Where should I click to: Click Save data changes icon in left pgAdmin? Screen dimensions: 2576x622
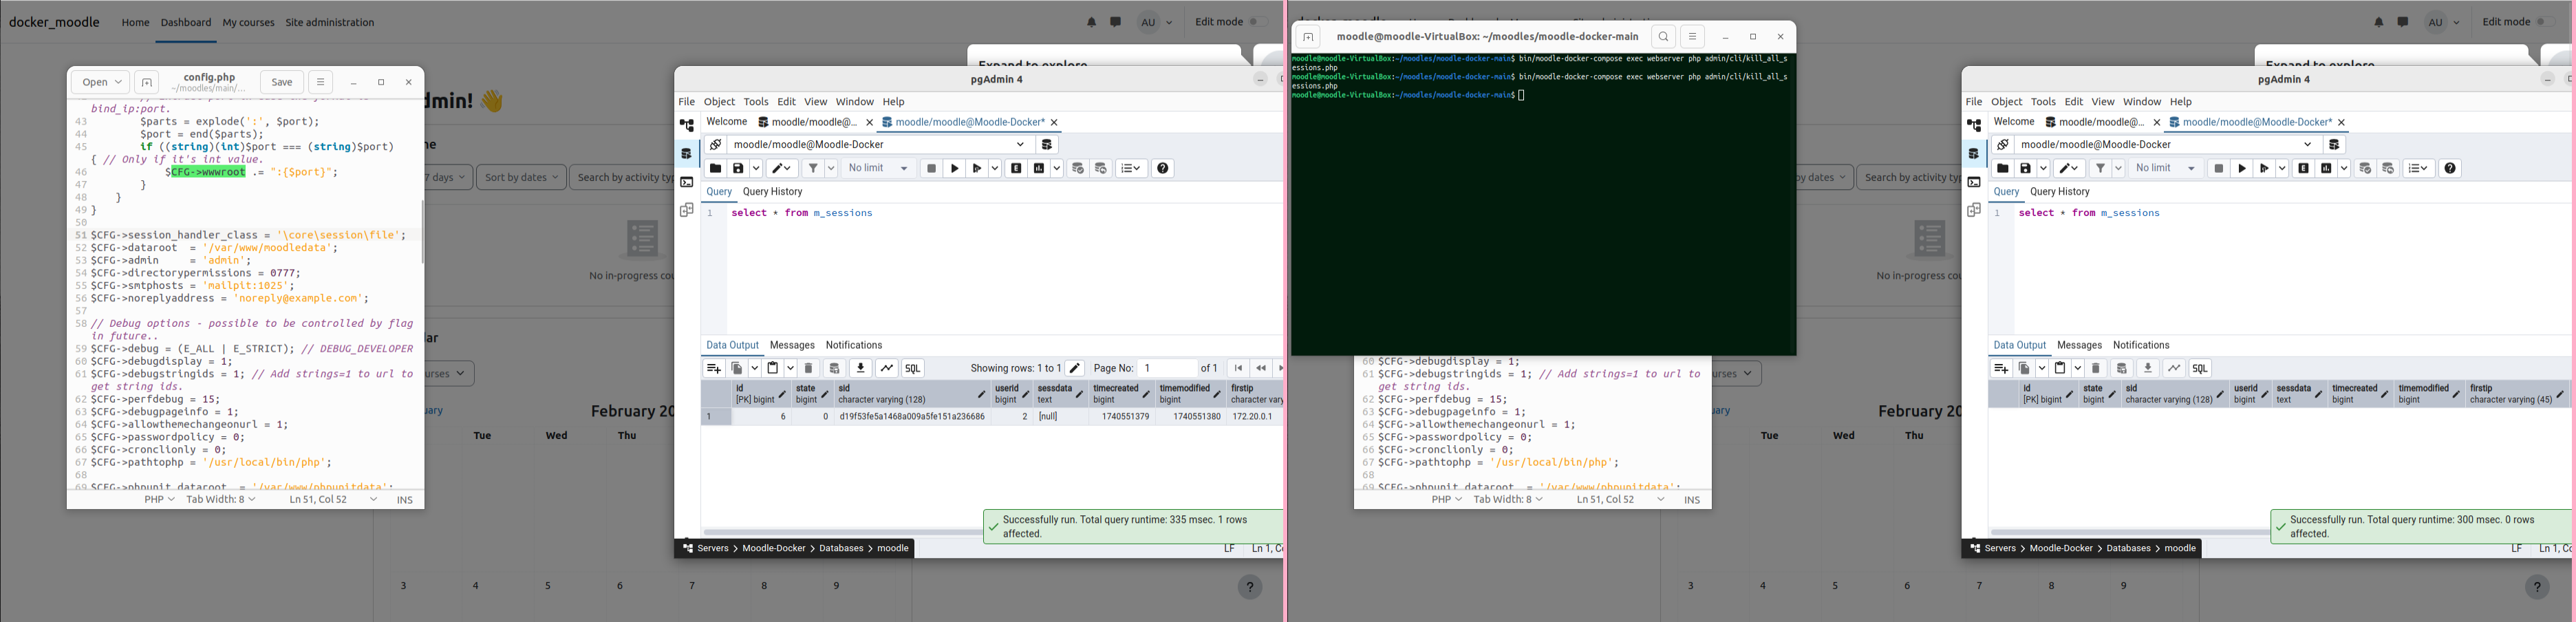[x=834, y=369]
